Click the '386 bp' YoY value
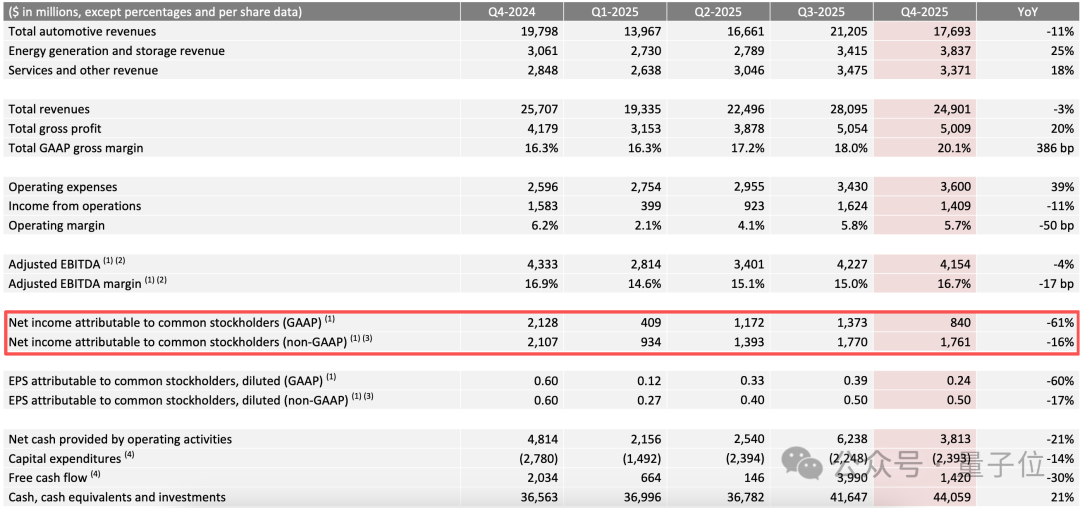 tap(1053, 148)
